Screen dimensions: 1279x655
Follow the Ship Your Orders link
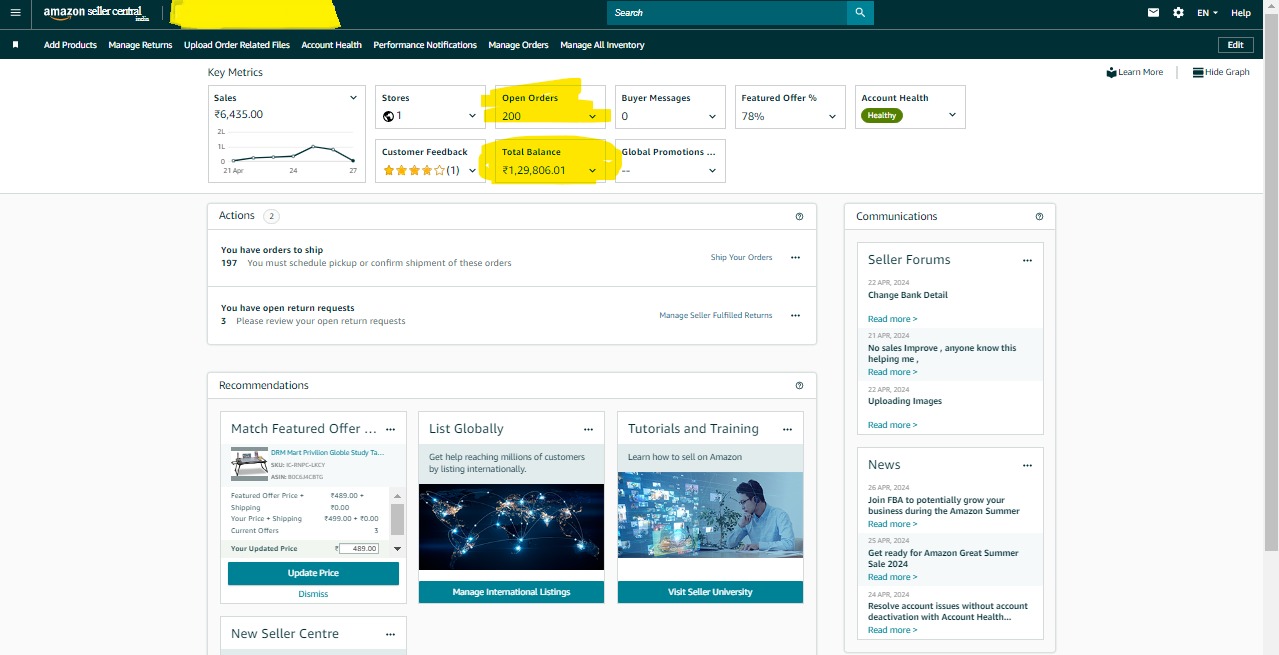coord(741,258)
